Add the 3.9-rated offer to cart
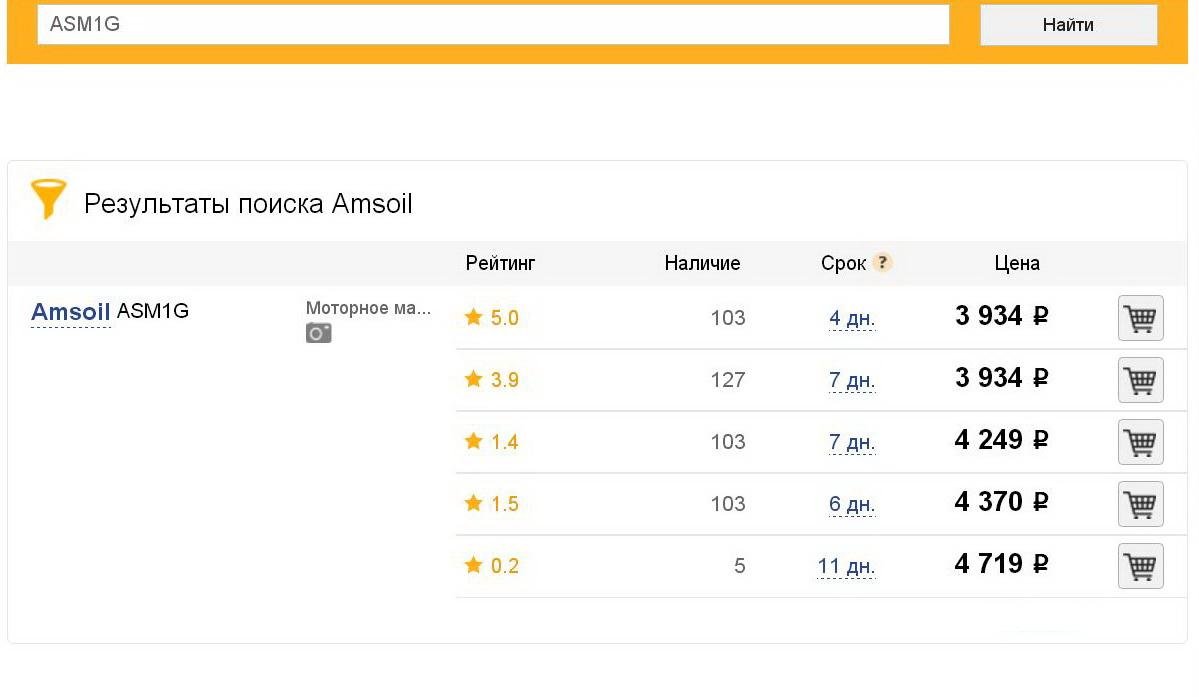The width and height of the screenshot is (1199, 697). [1140, 380]
